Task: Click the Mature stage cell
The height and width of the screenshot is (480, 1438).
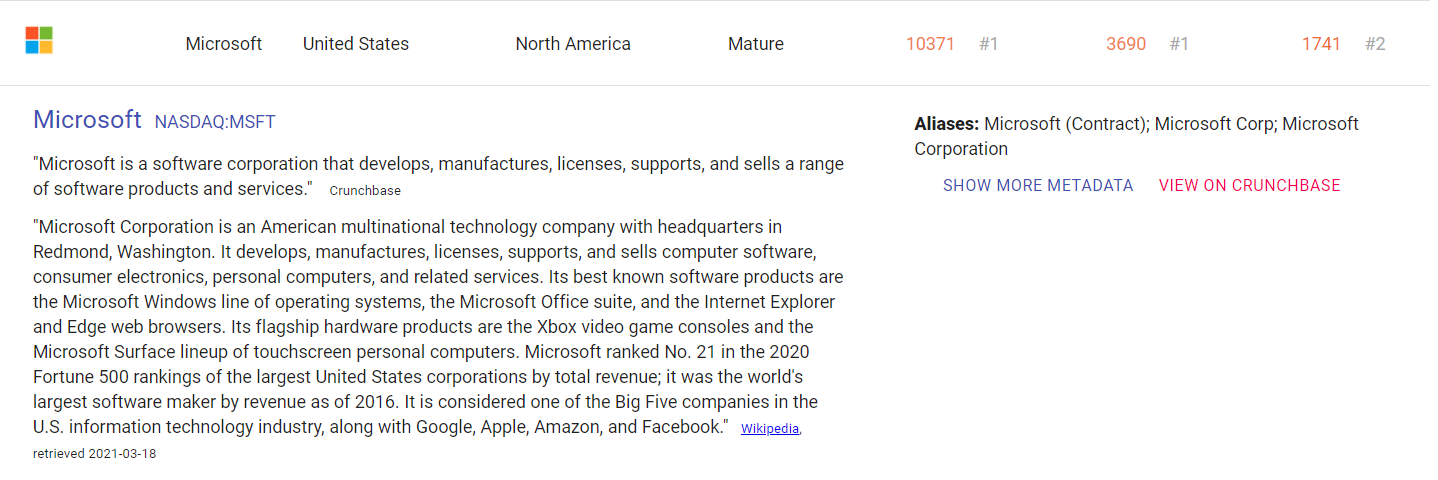Action: point(756,44)
